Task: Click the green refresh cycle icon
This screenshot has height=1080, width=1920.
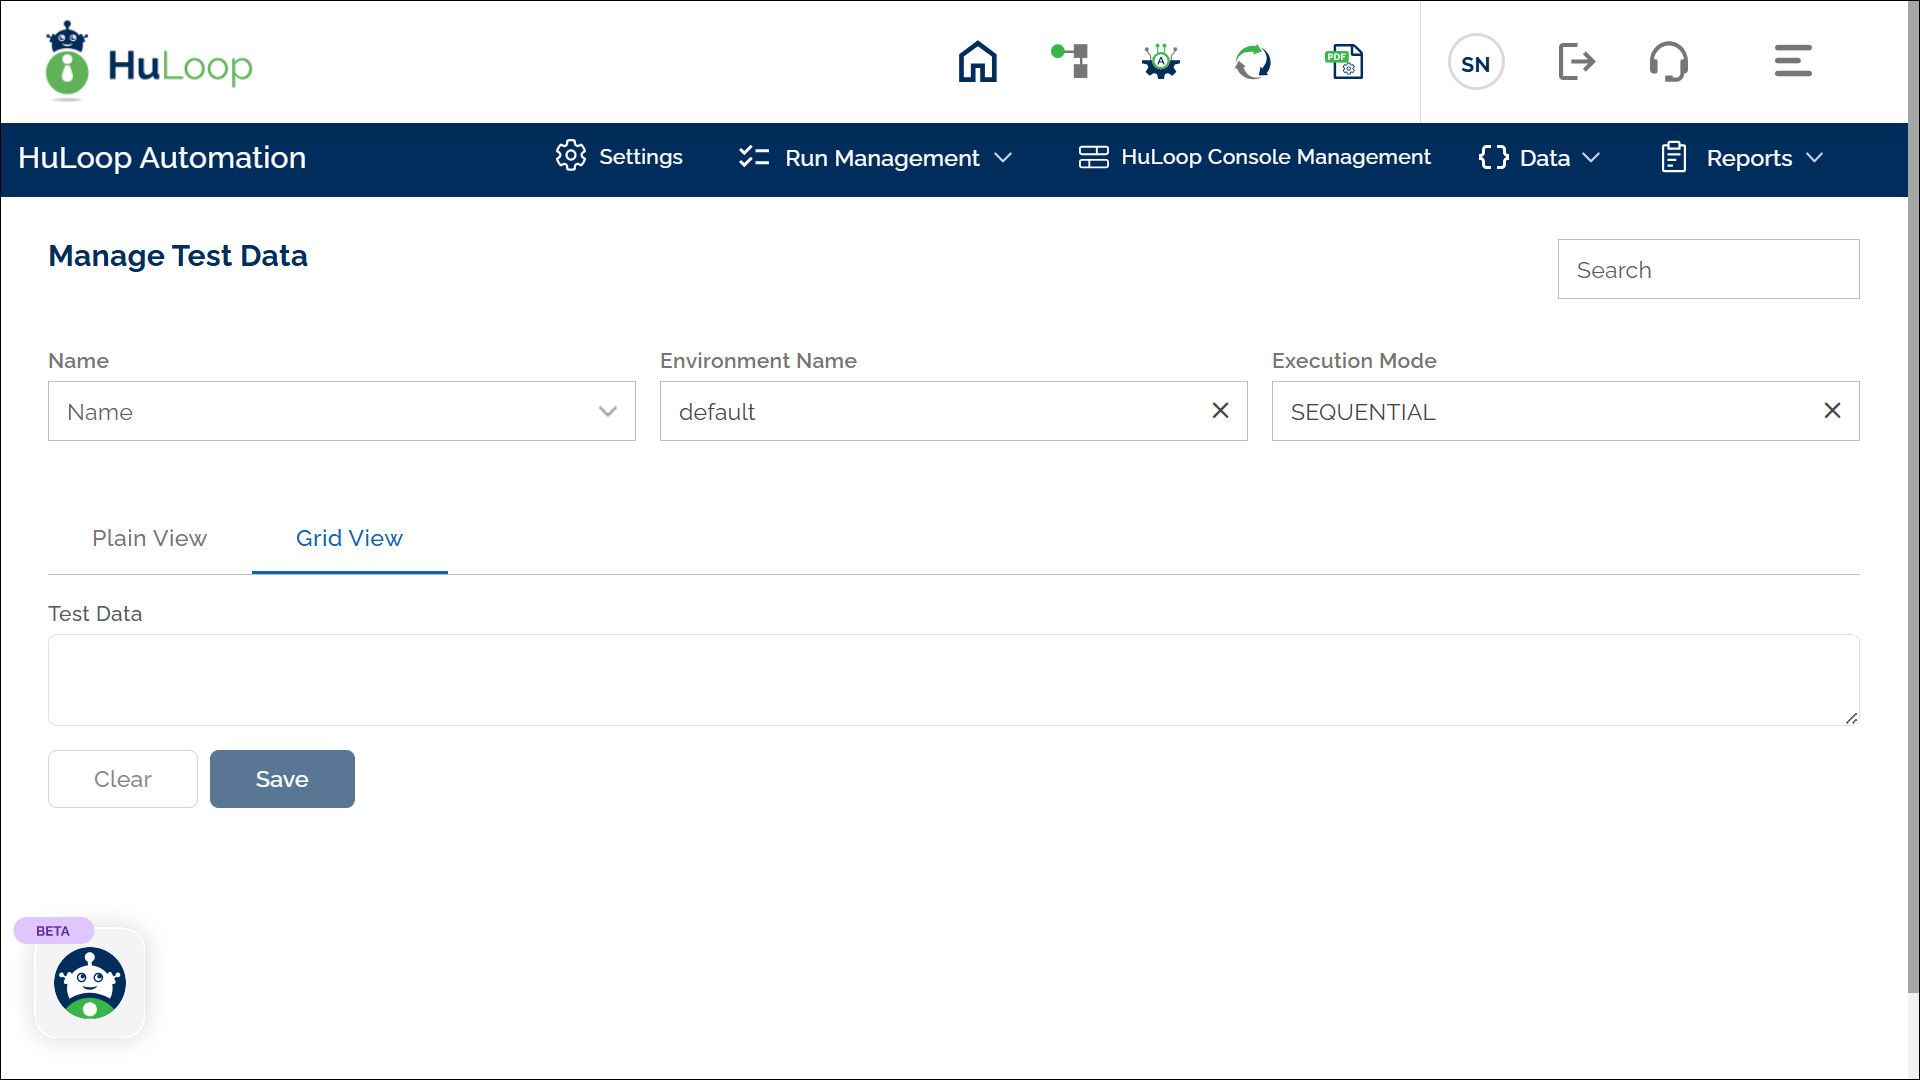Action: coord(1252,62)
